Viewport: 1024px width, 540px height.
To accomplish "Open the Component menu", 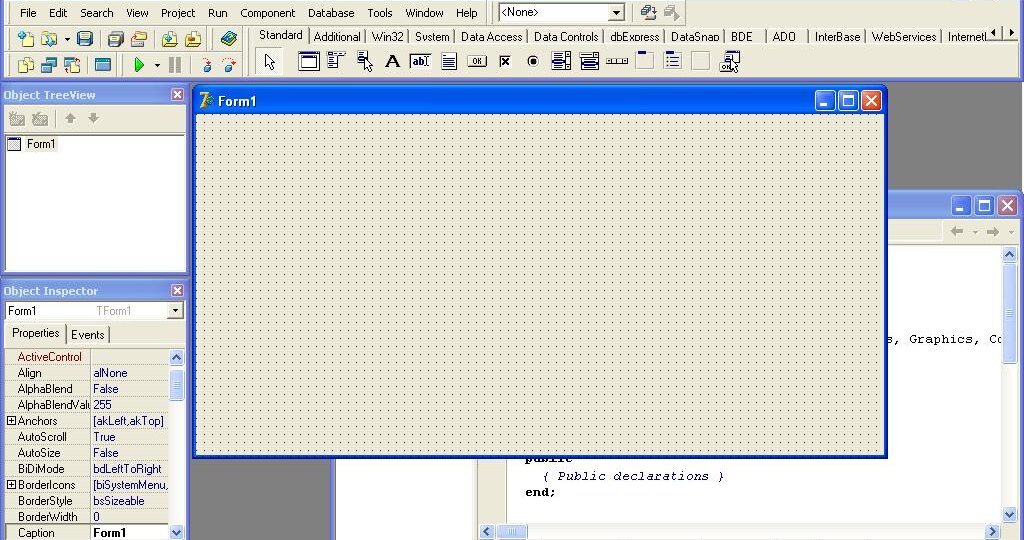I will click(268, 13).
